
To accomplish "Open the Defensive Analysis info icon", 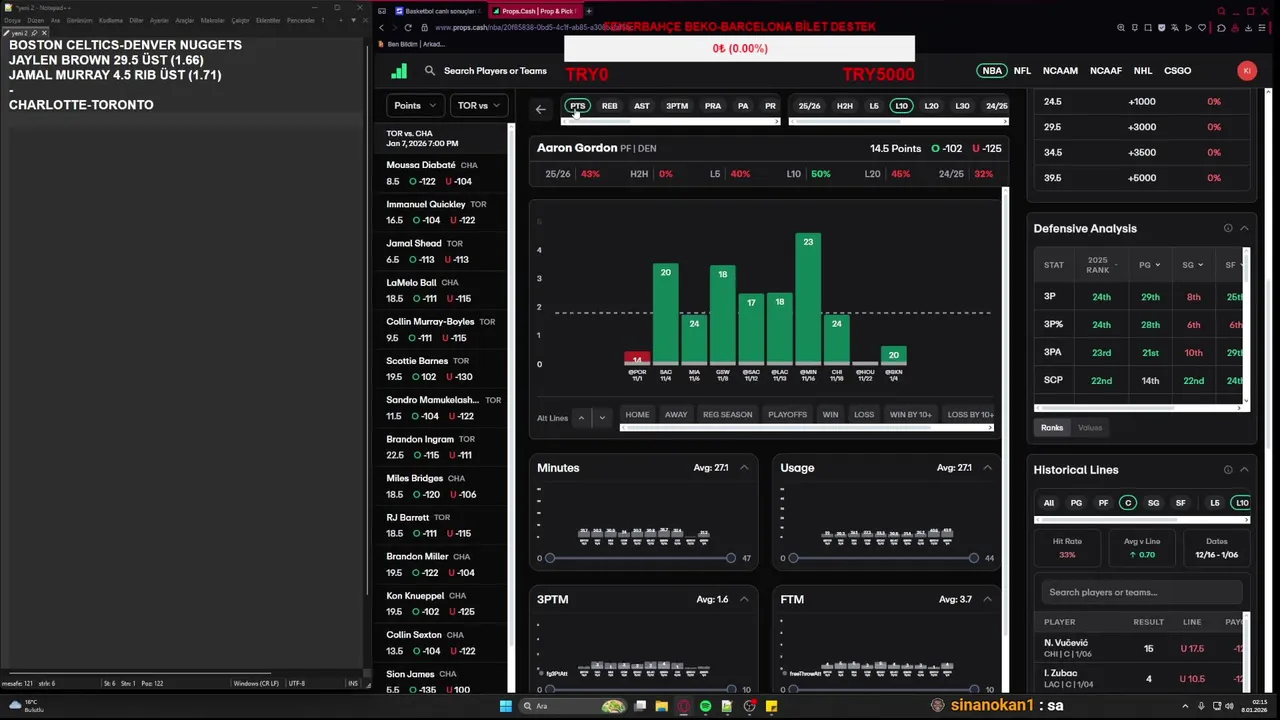I will (1228, 228).
